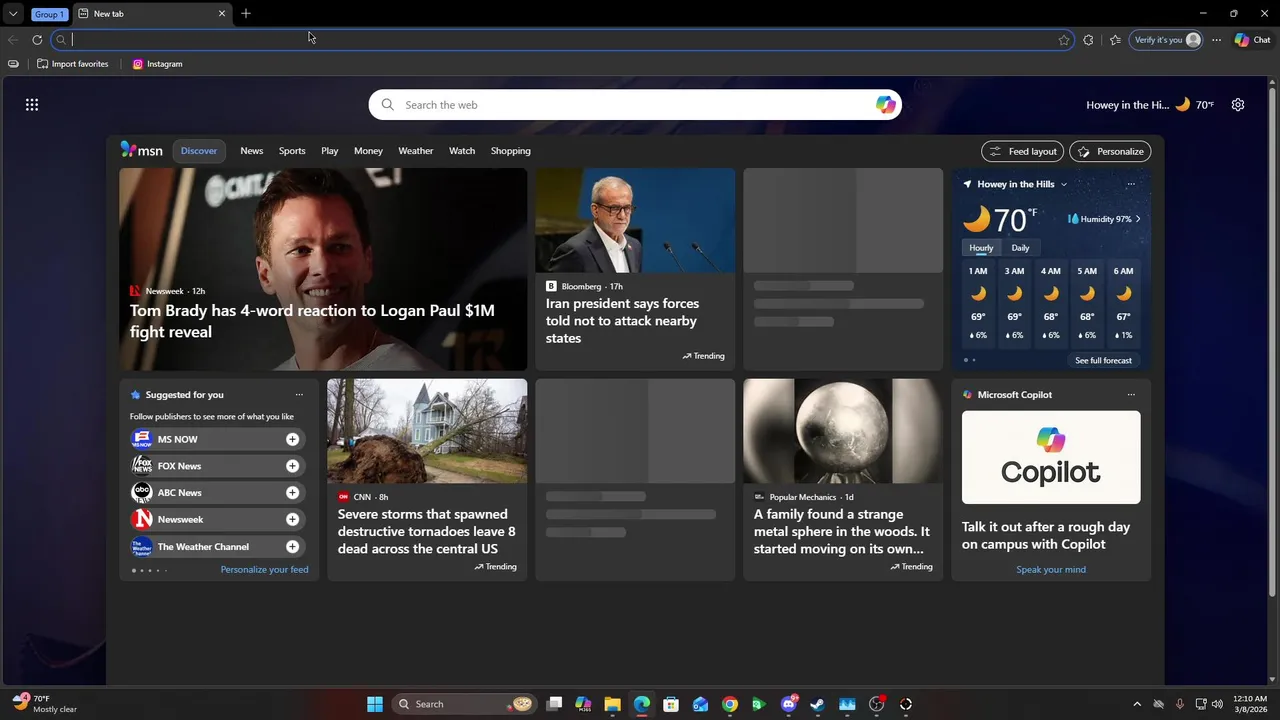Open the Shopping section tab

tap(511, 151)
